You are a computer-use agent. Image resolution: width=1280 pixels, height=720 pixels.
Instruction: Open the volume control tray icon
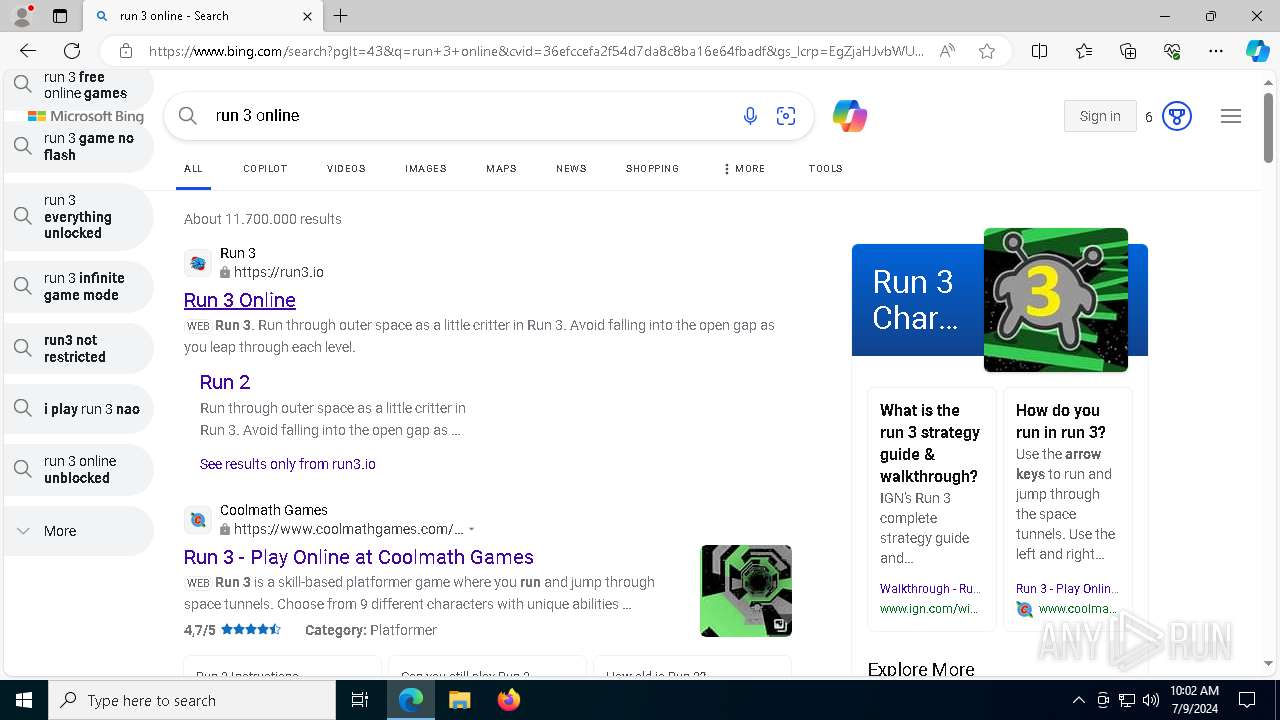[1151, 700]
